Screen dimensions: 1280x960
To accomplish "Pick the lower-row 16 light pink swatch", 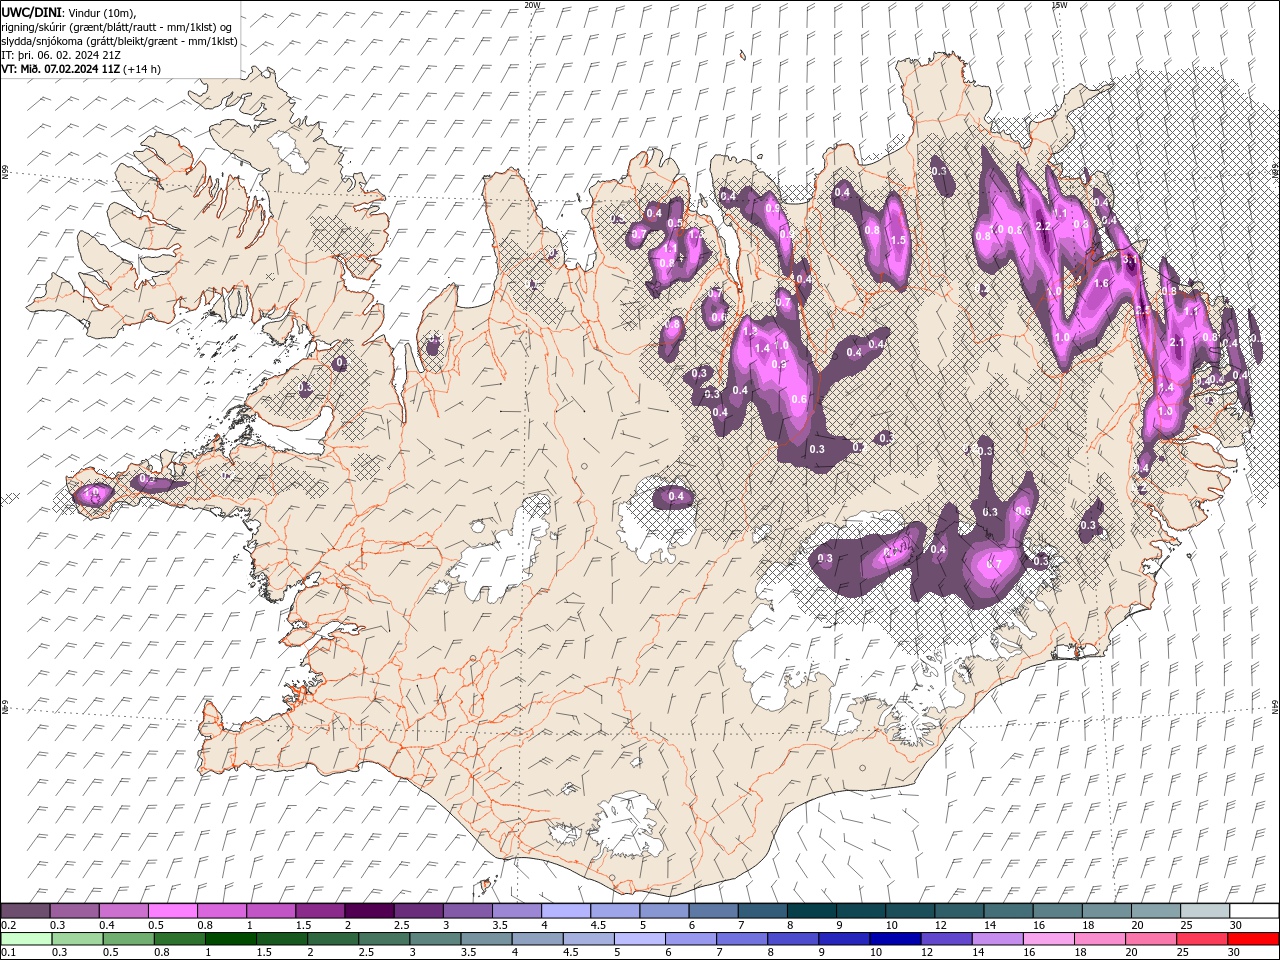I will 1047,939.
